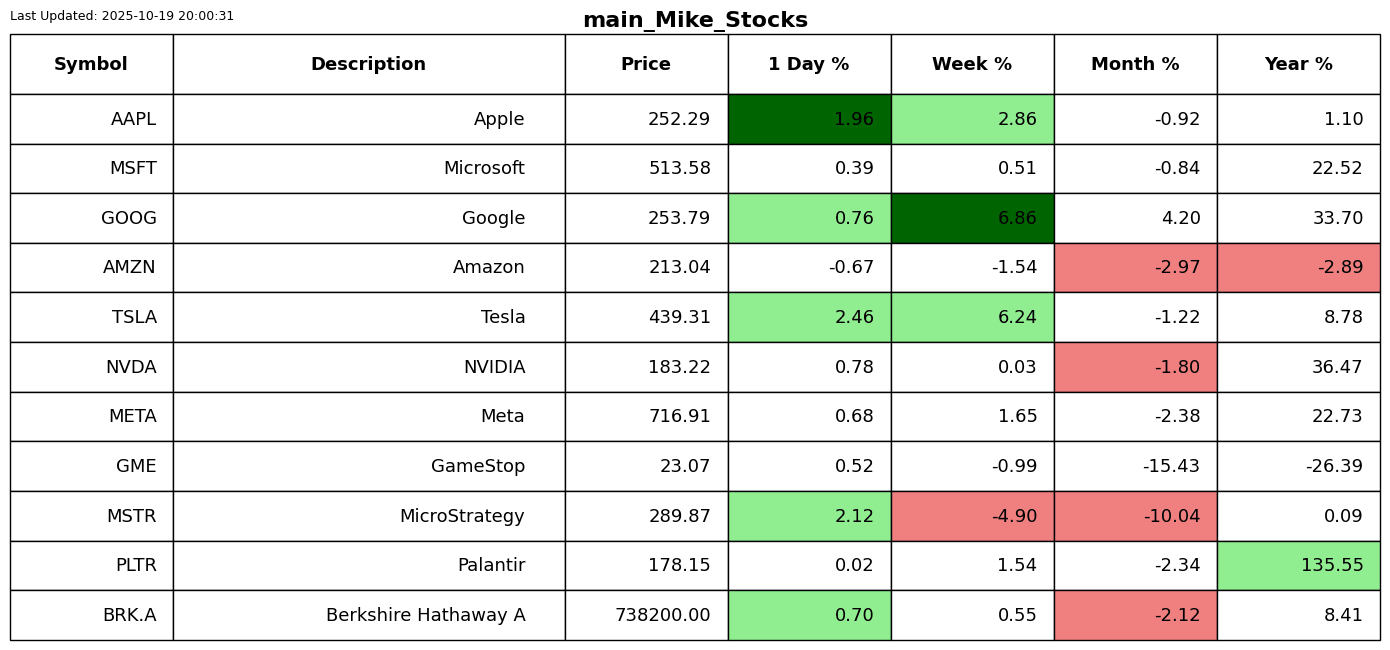Click the GME symbol cell
The height and width of the screenshot is (650, 1390).
91,466
